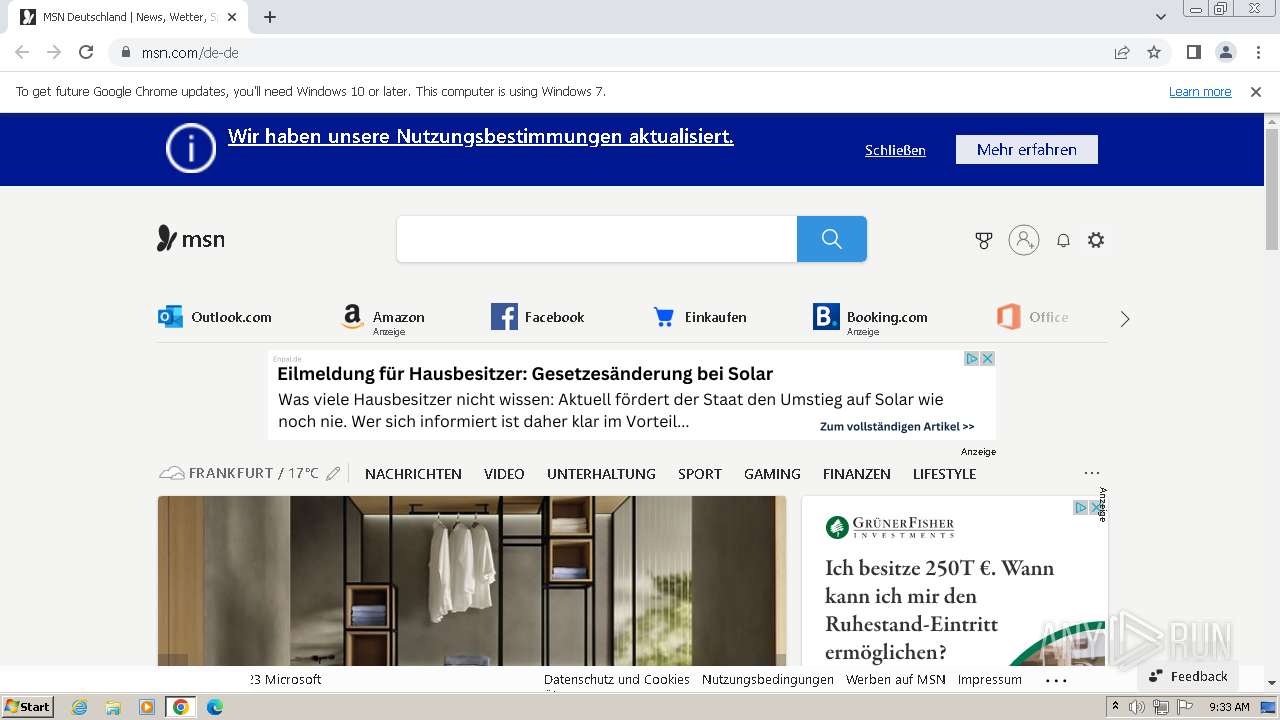Click AdChoices icon on GrünerFisher ad
The width and height of the screenshot is (1280, 720).
click(x=1080, y=508)
